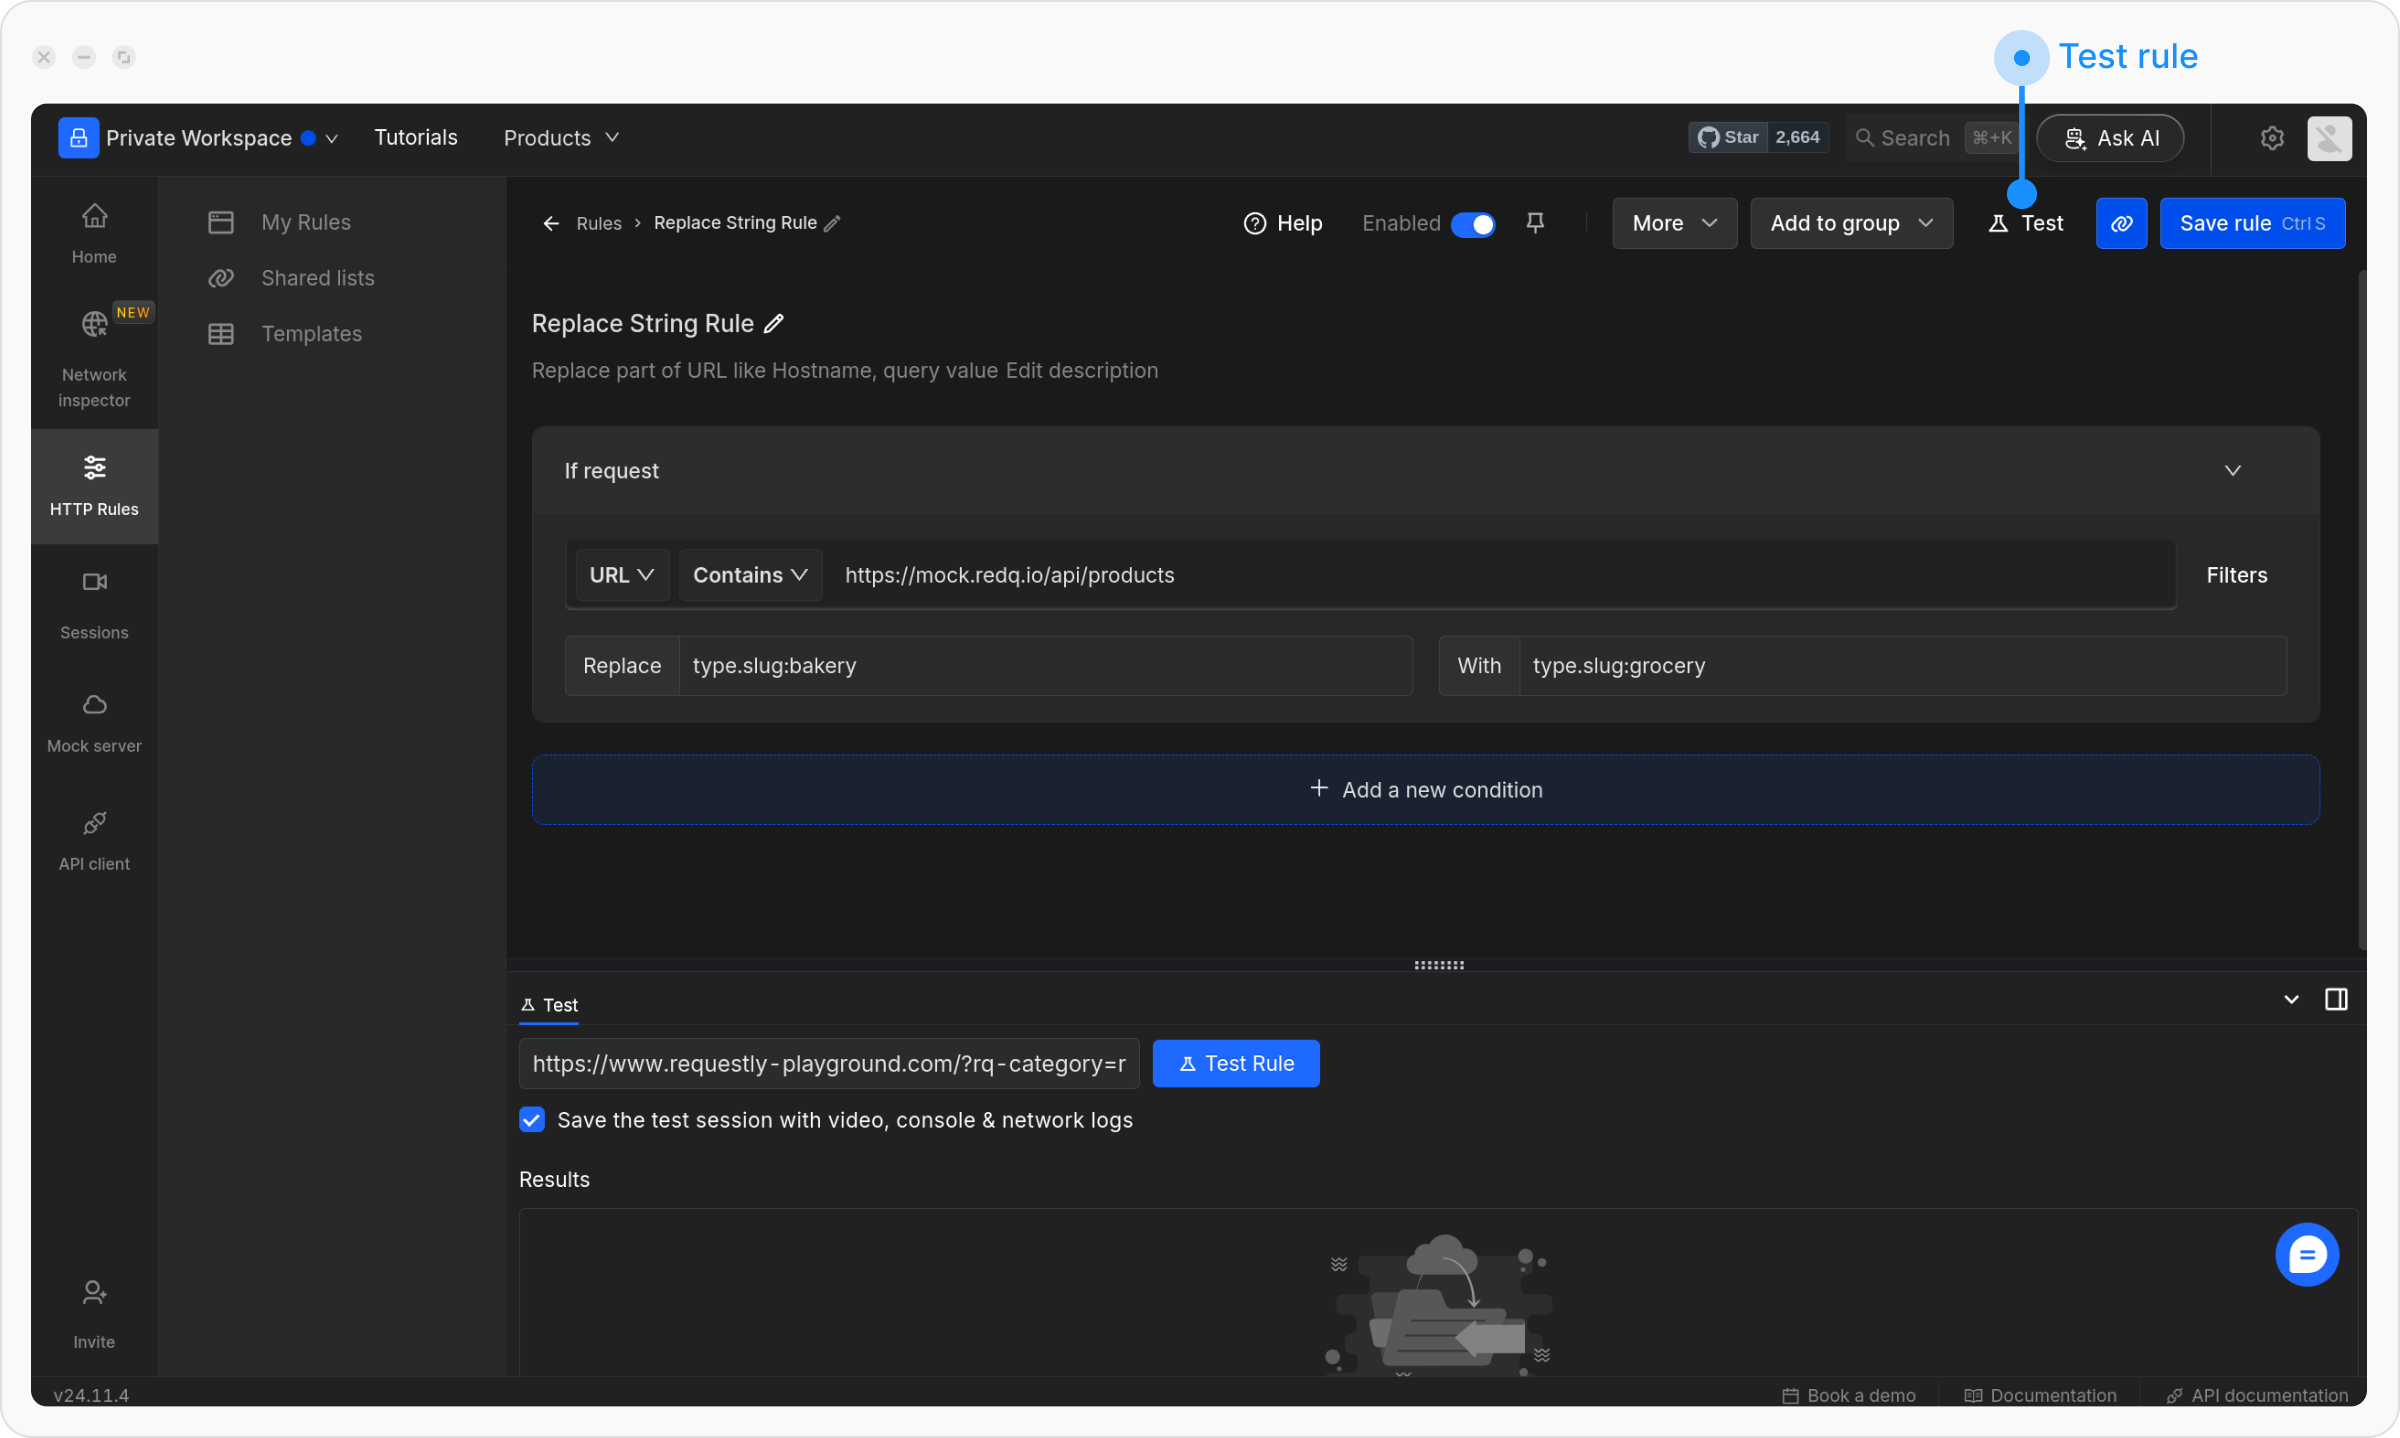Click the blue share link icon button

[x=2121, y=223]
